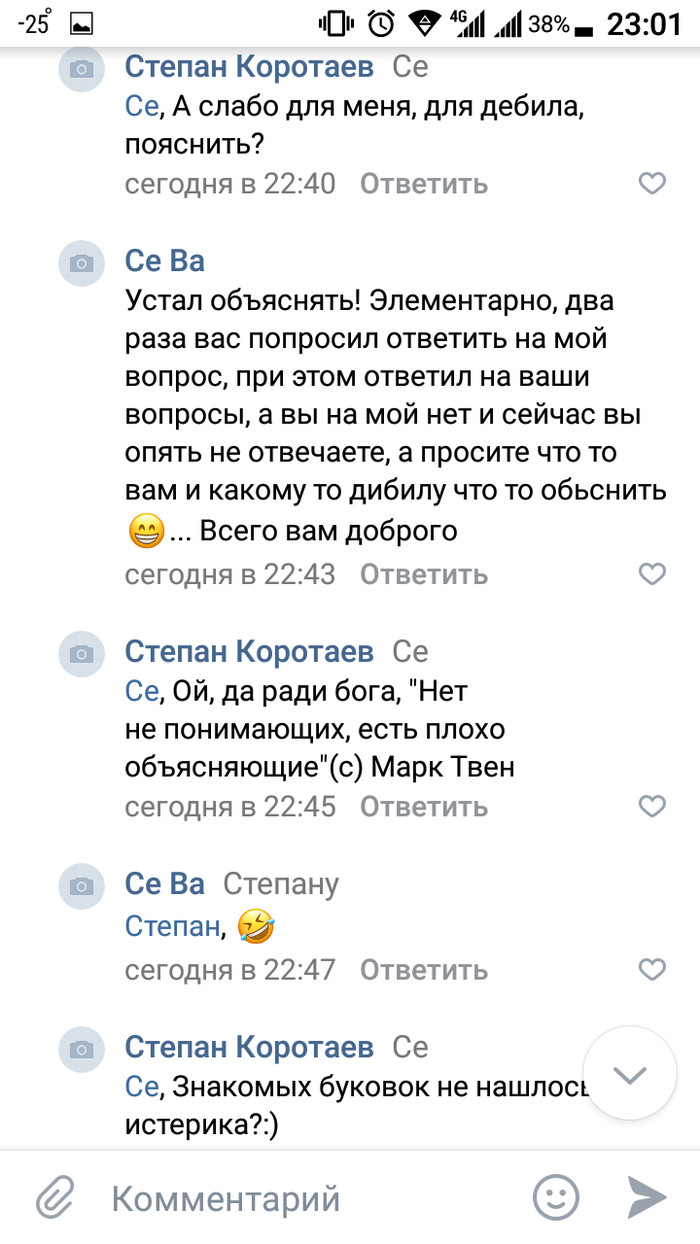Open Се Ва profile name above long comment
This screenshot has width=700, height=1244.
165,261
